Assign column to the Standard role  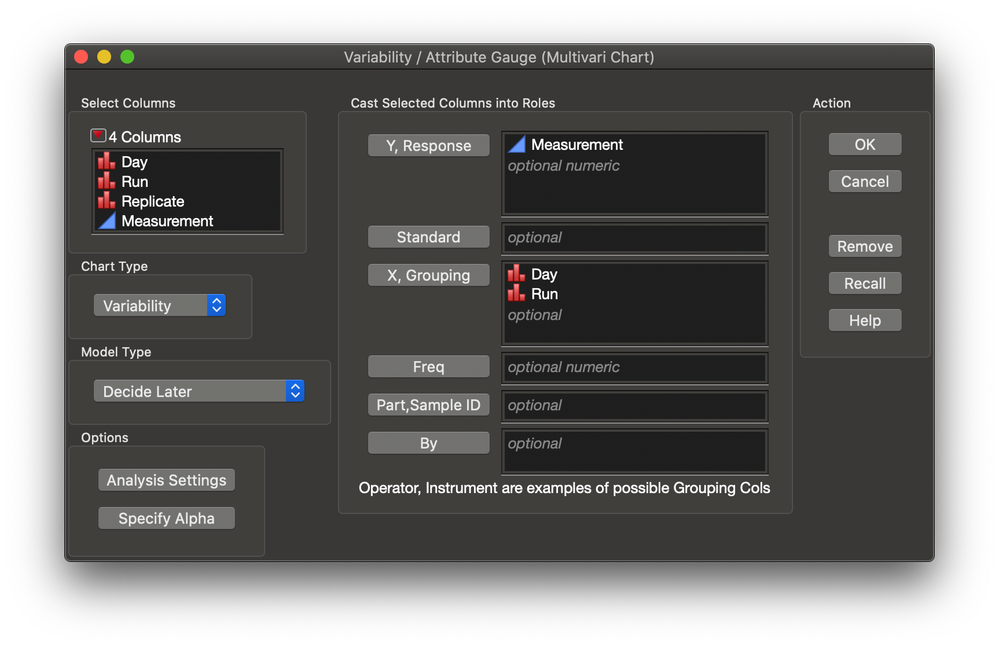point(428,237)
